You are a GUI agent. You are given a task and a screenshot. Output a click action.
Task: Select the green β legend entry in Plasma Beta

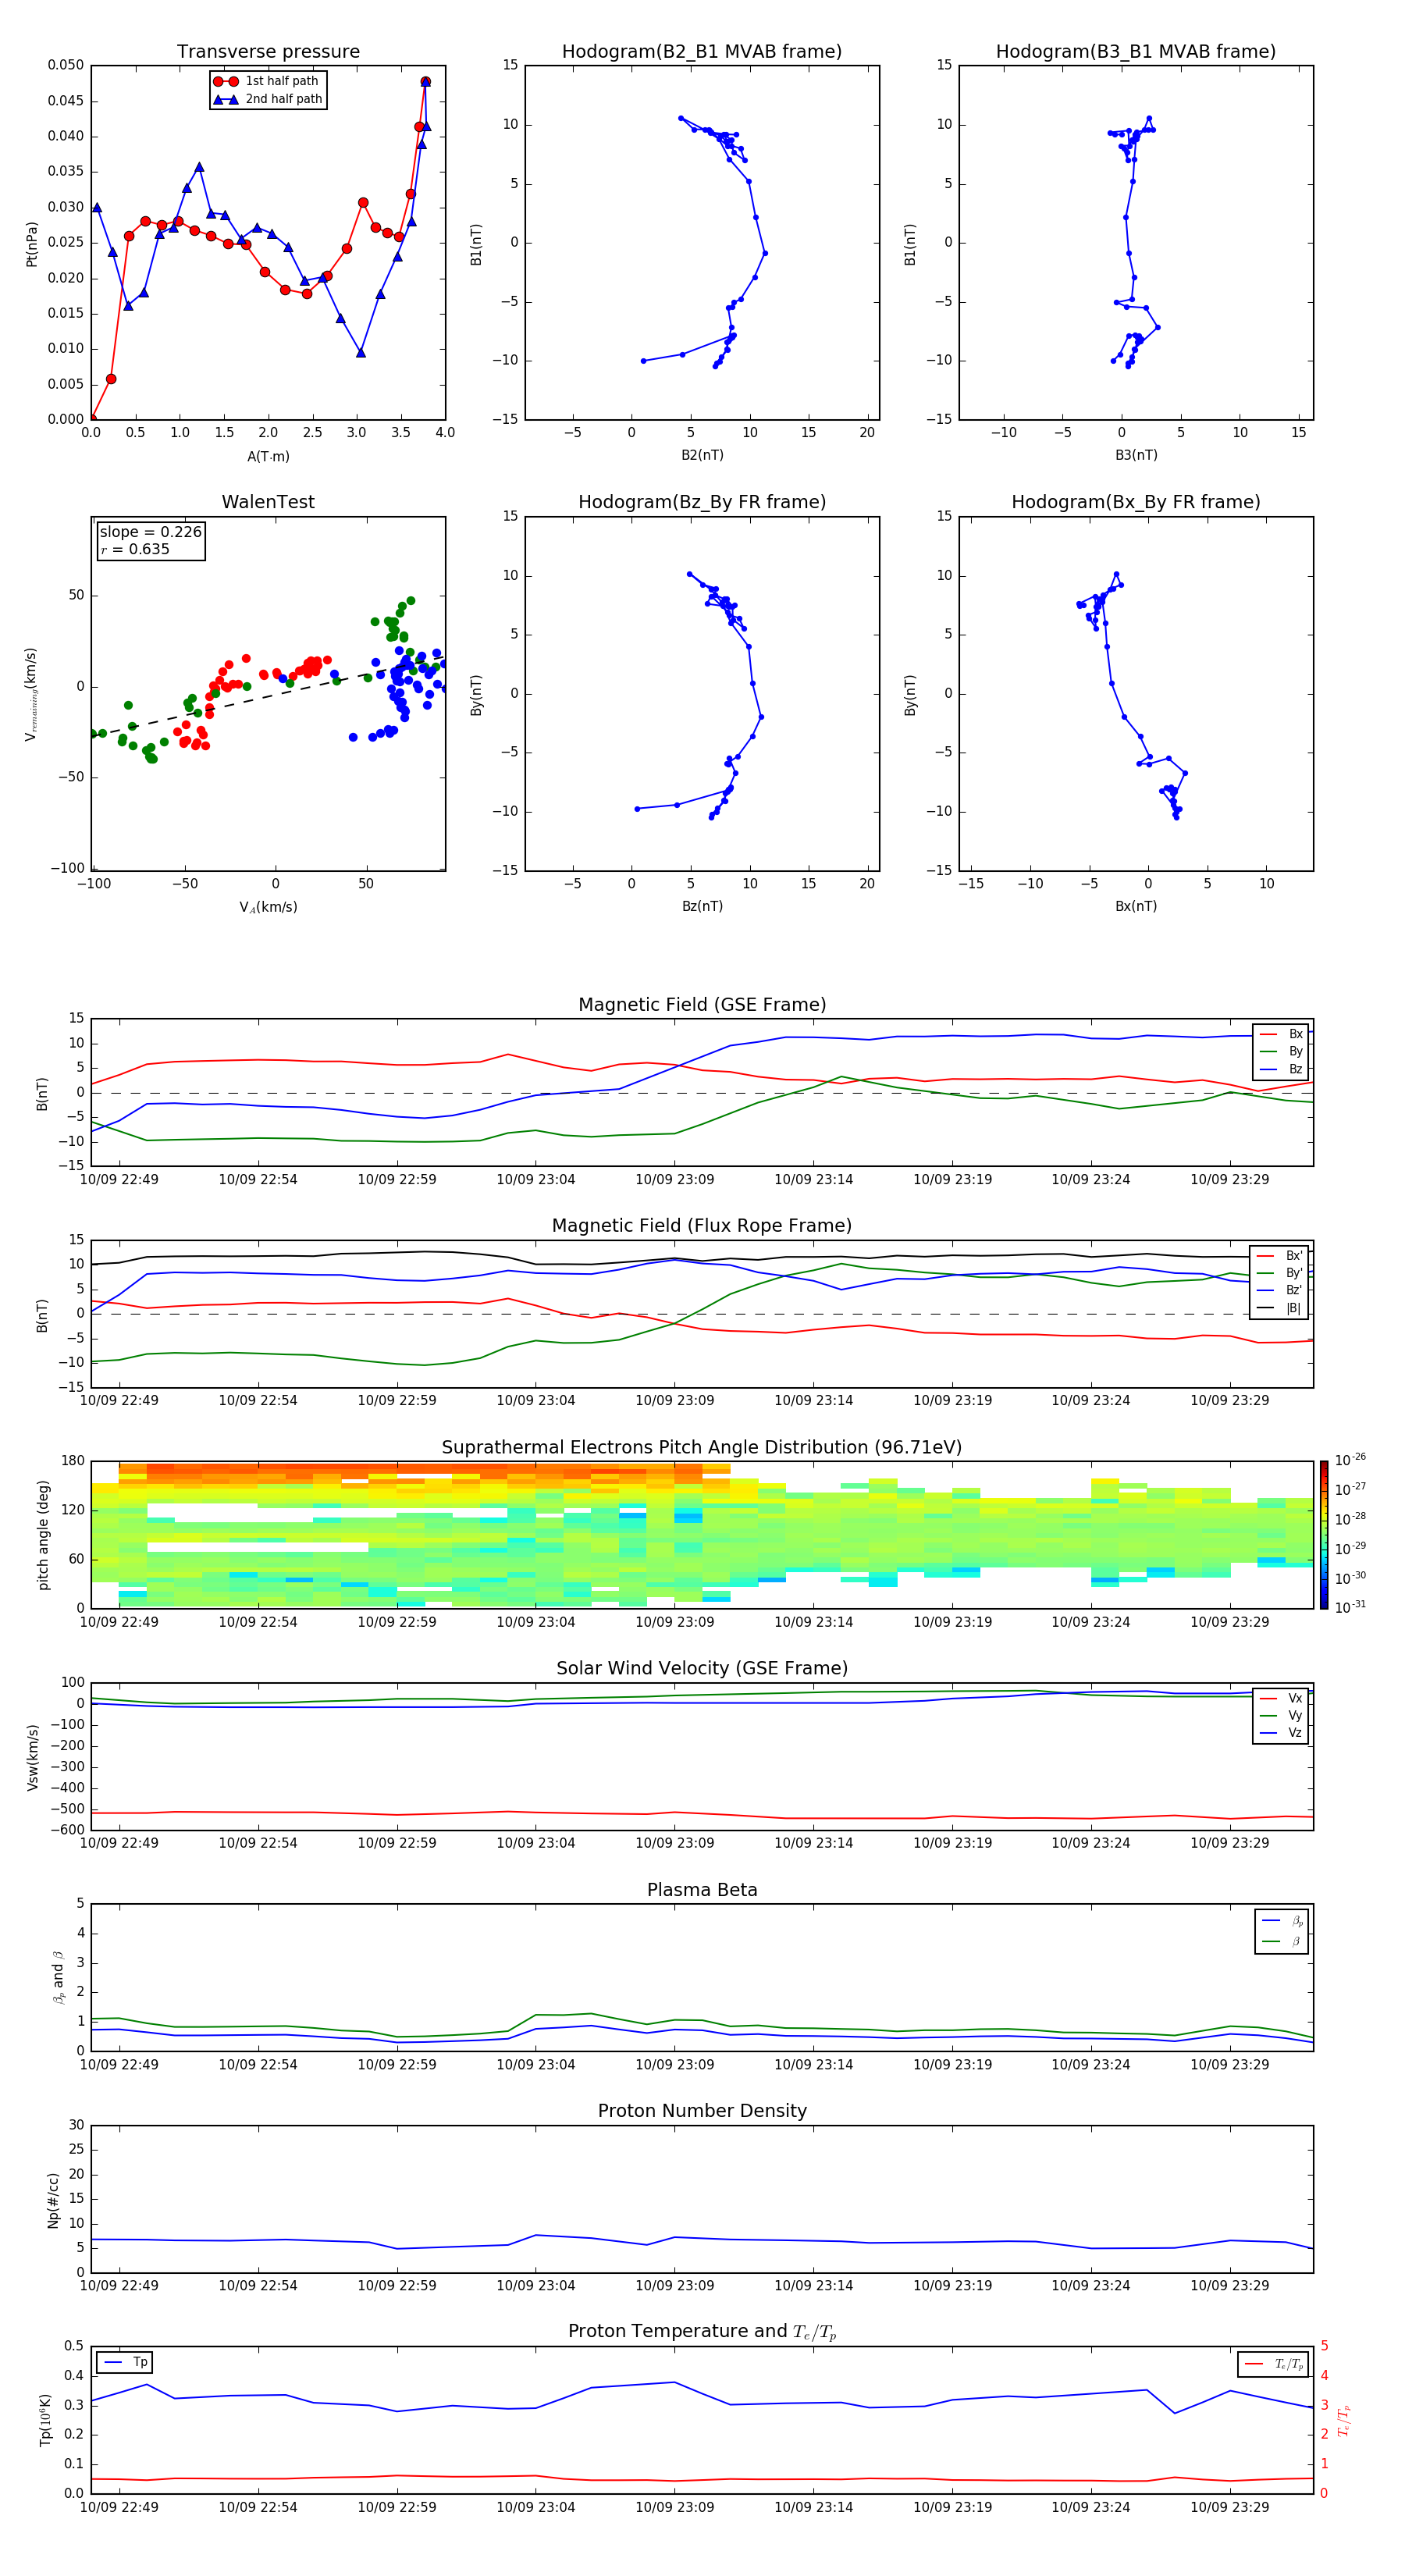tap(1282, 1941)
